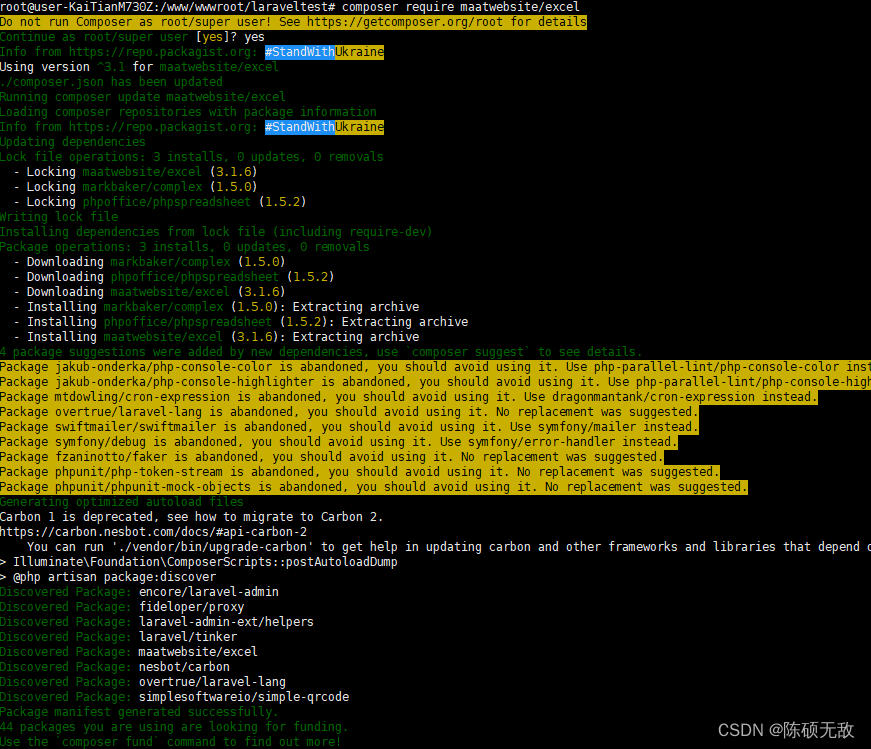Click 'Discovered Package: overtrue/laravel-lang'

pyautogui.click(x=143, y=682)
